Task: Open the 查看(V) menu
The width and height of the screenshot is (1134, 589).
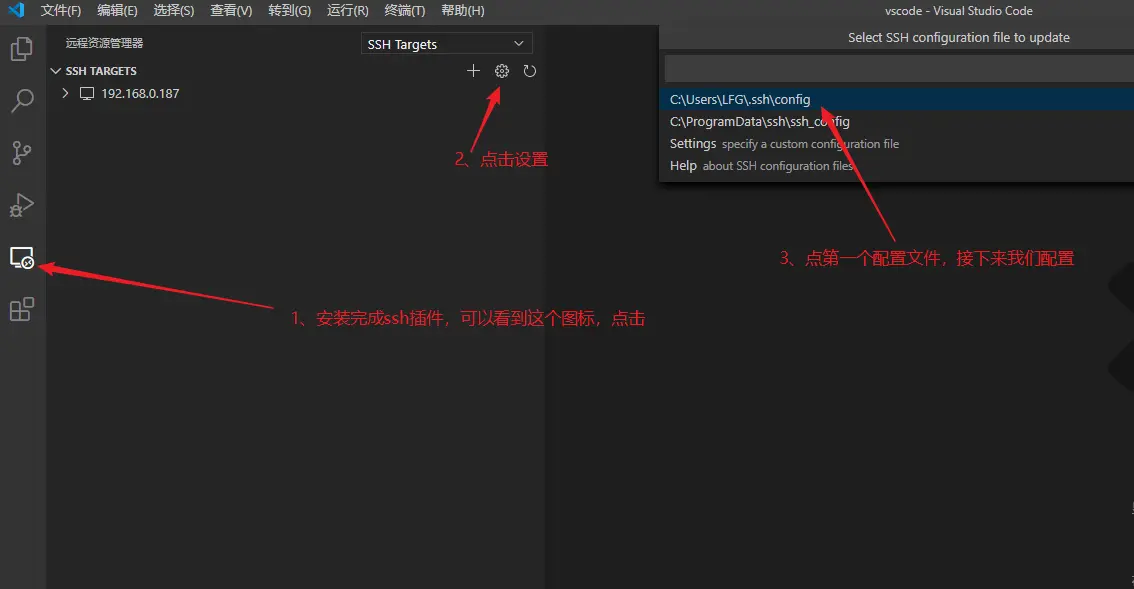Action: pyautogui.click(x=231, y=11)
